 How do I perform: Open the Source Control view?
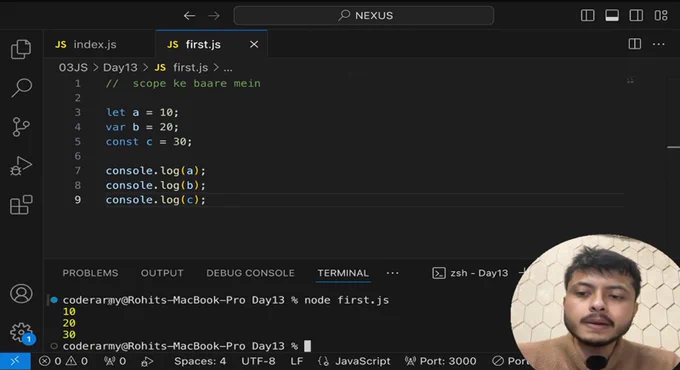click(x=21, y=127)
